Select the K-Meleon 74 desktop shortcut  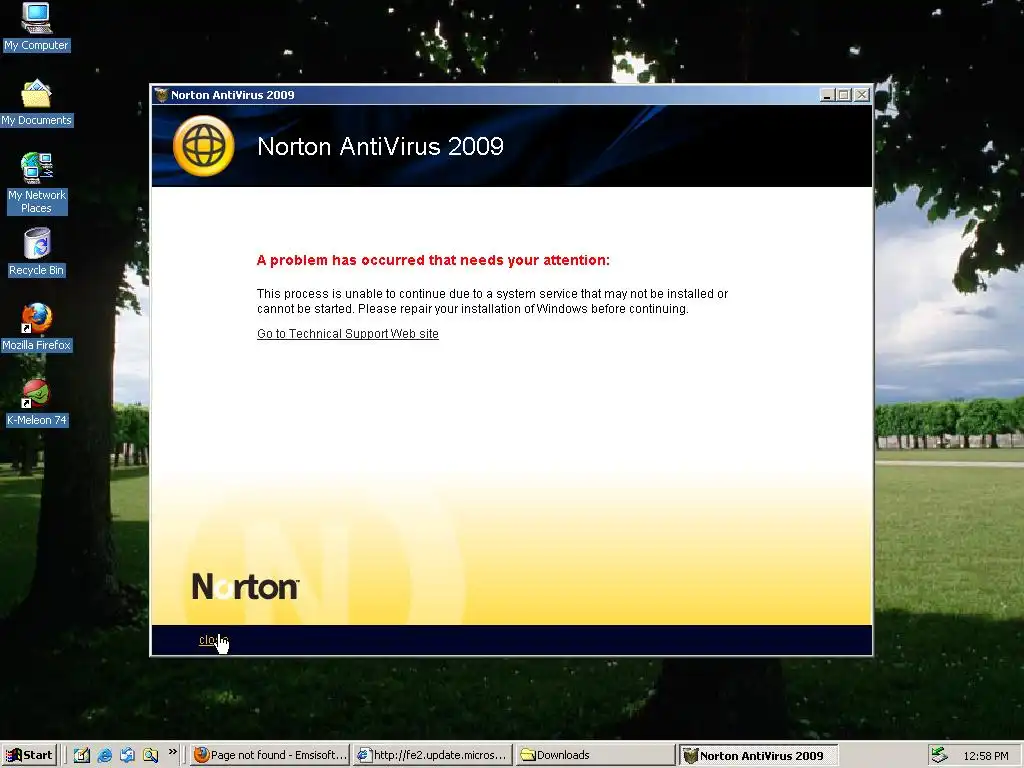click(x=37, y=402)
